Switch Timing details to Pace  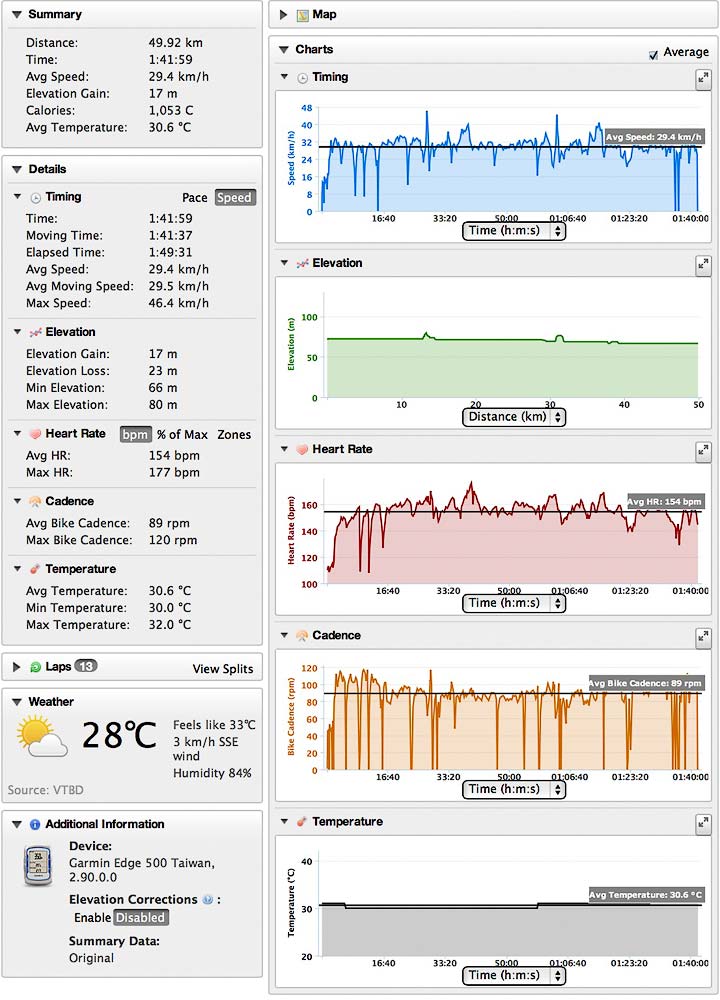[x=195, y=198]
